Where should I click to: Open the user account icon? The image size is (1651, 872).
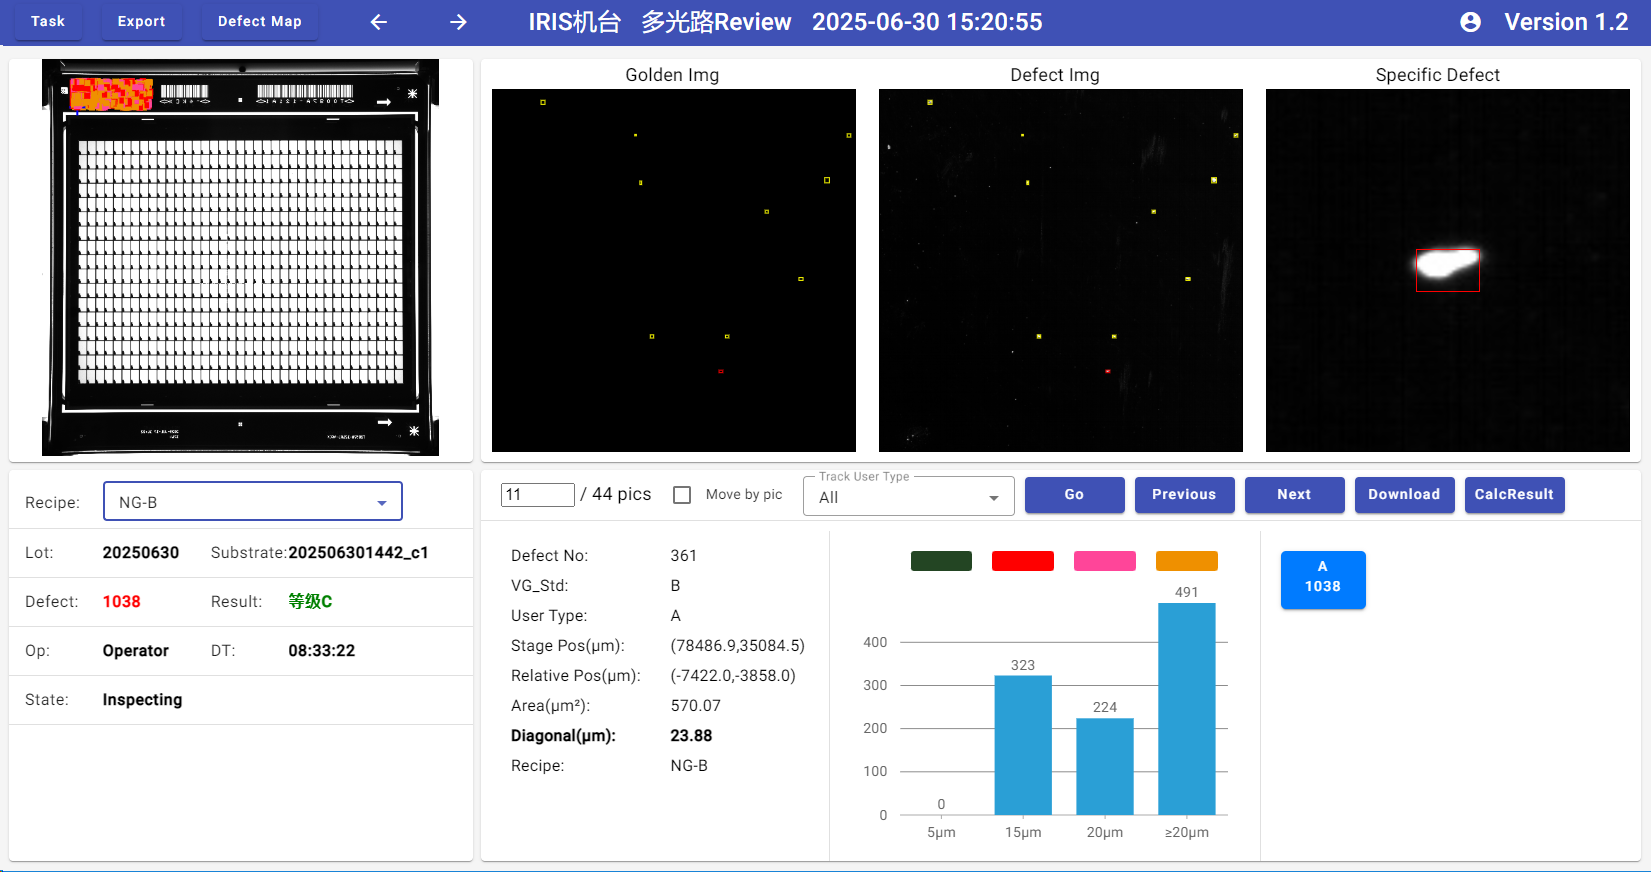click(1470, 22)
